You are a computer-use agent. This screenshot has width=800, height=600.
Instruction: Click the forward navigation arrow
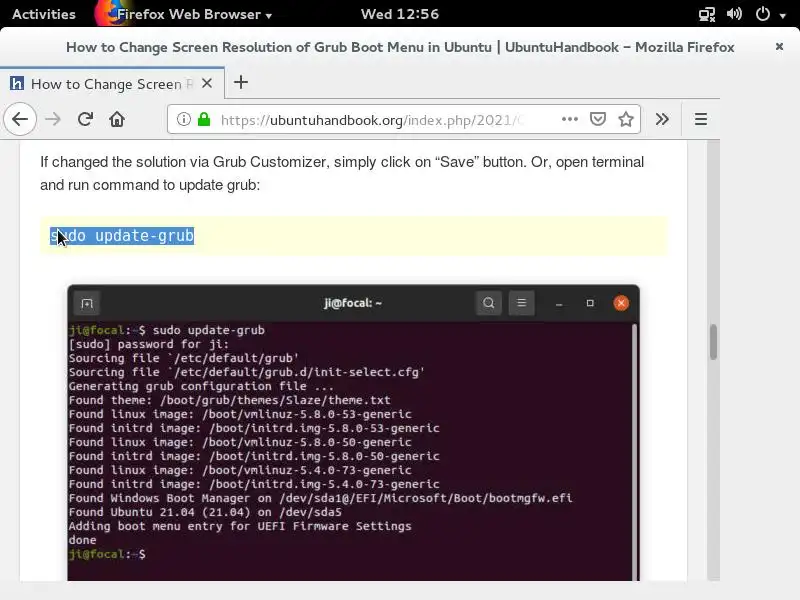pyautogui.click(x=53, y=119)
